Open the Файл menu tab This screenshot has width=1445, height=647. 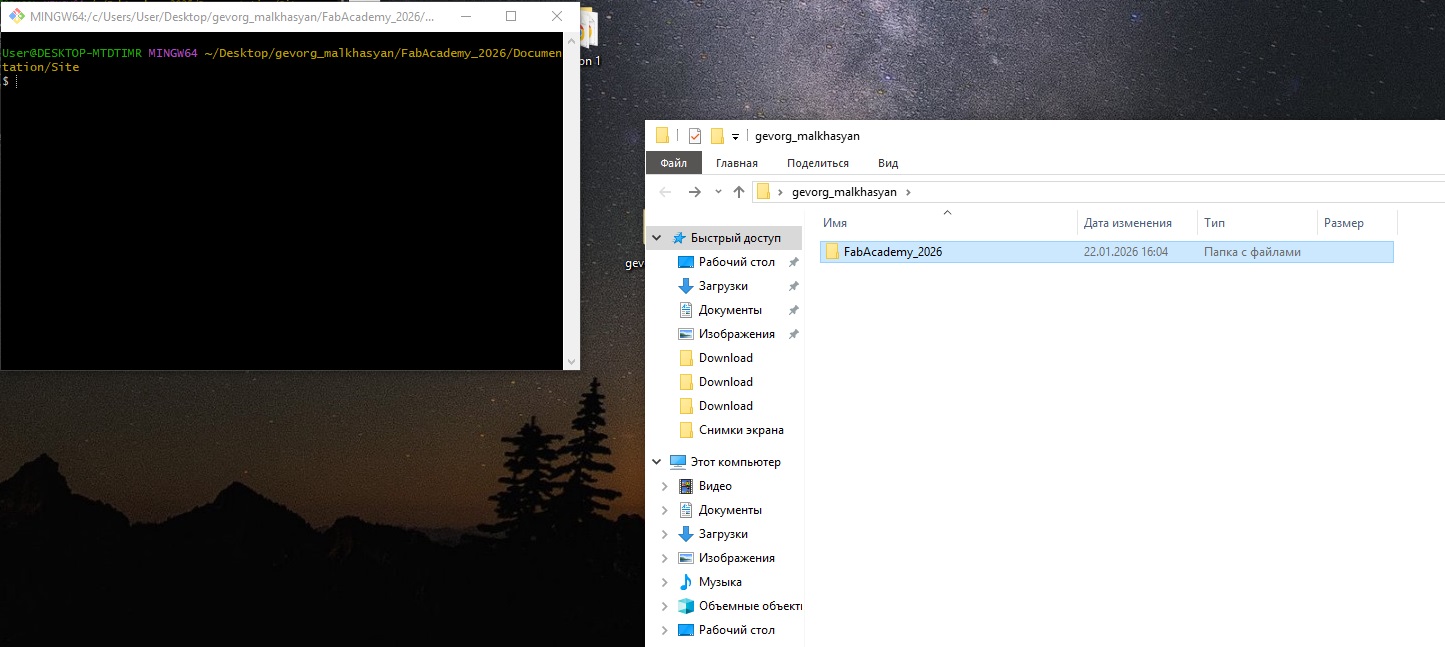point(674,163)
